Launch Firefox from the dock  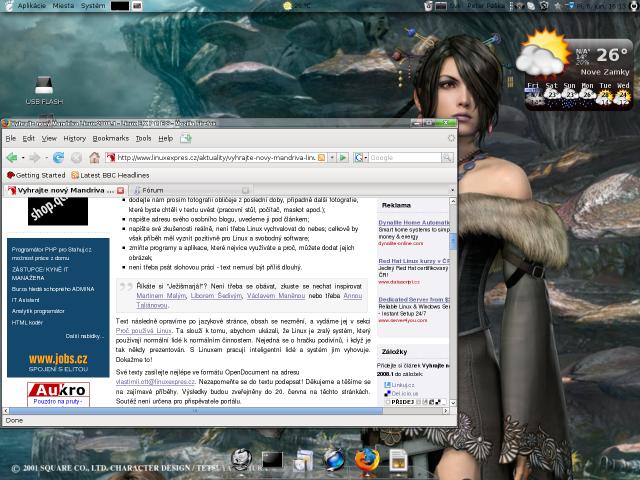(x=367, y=460)
